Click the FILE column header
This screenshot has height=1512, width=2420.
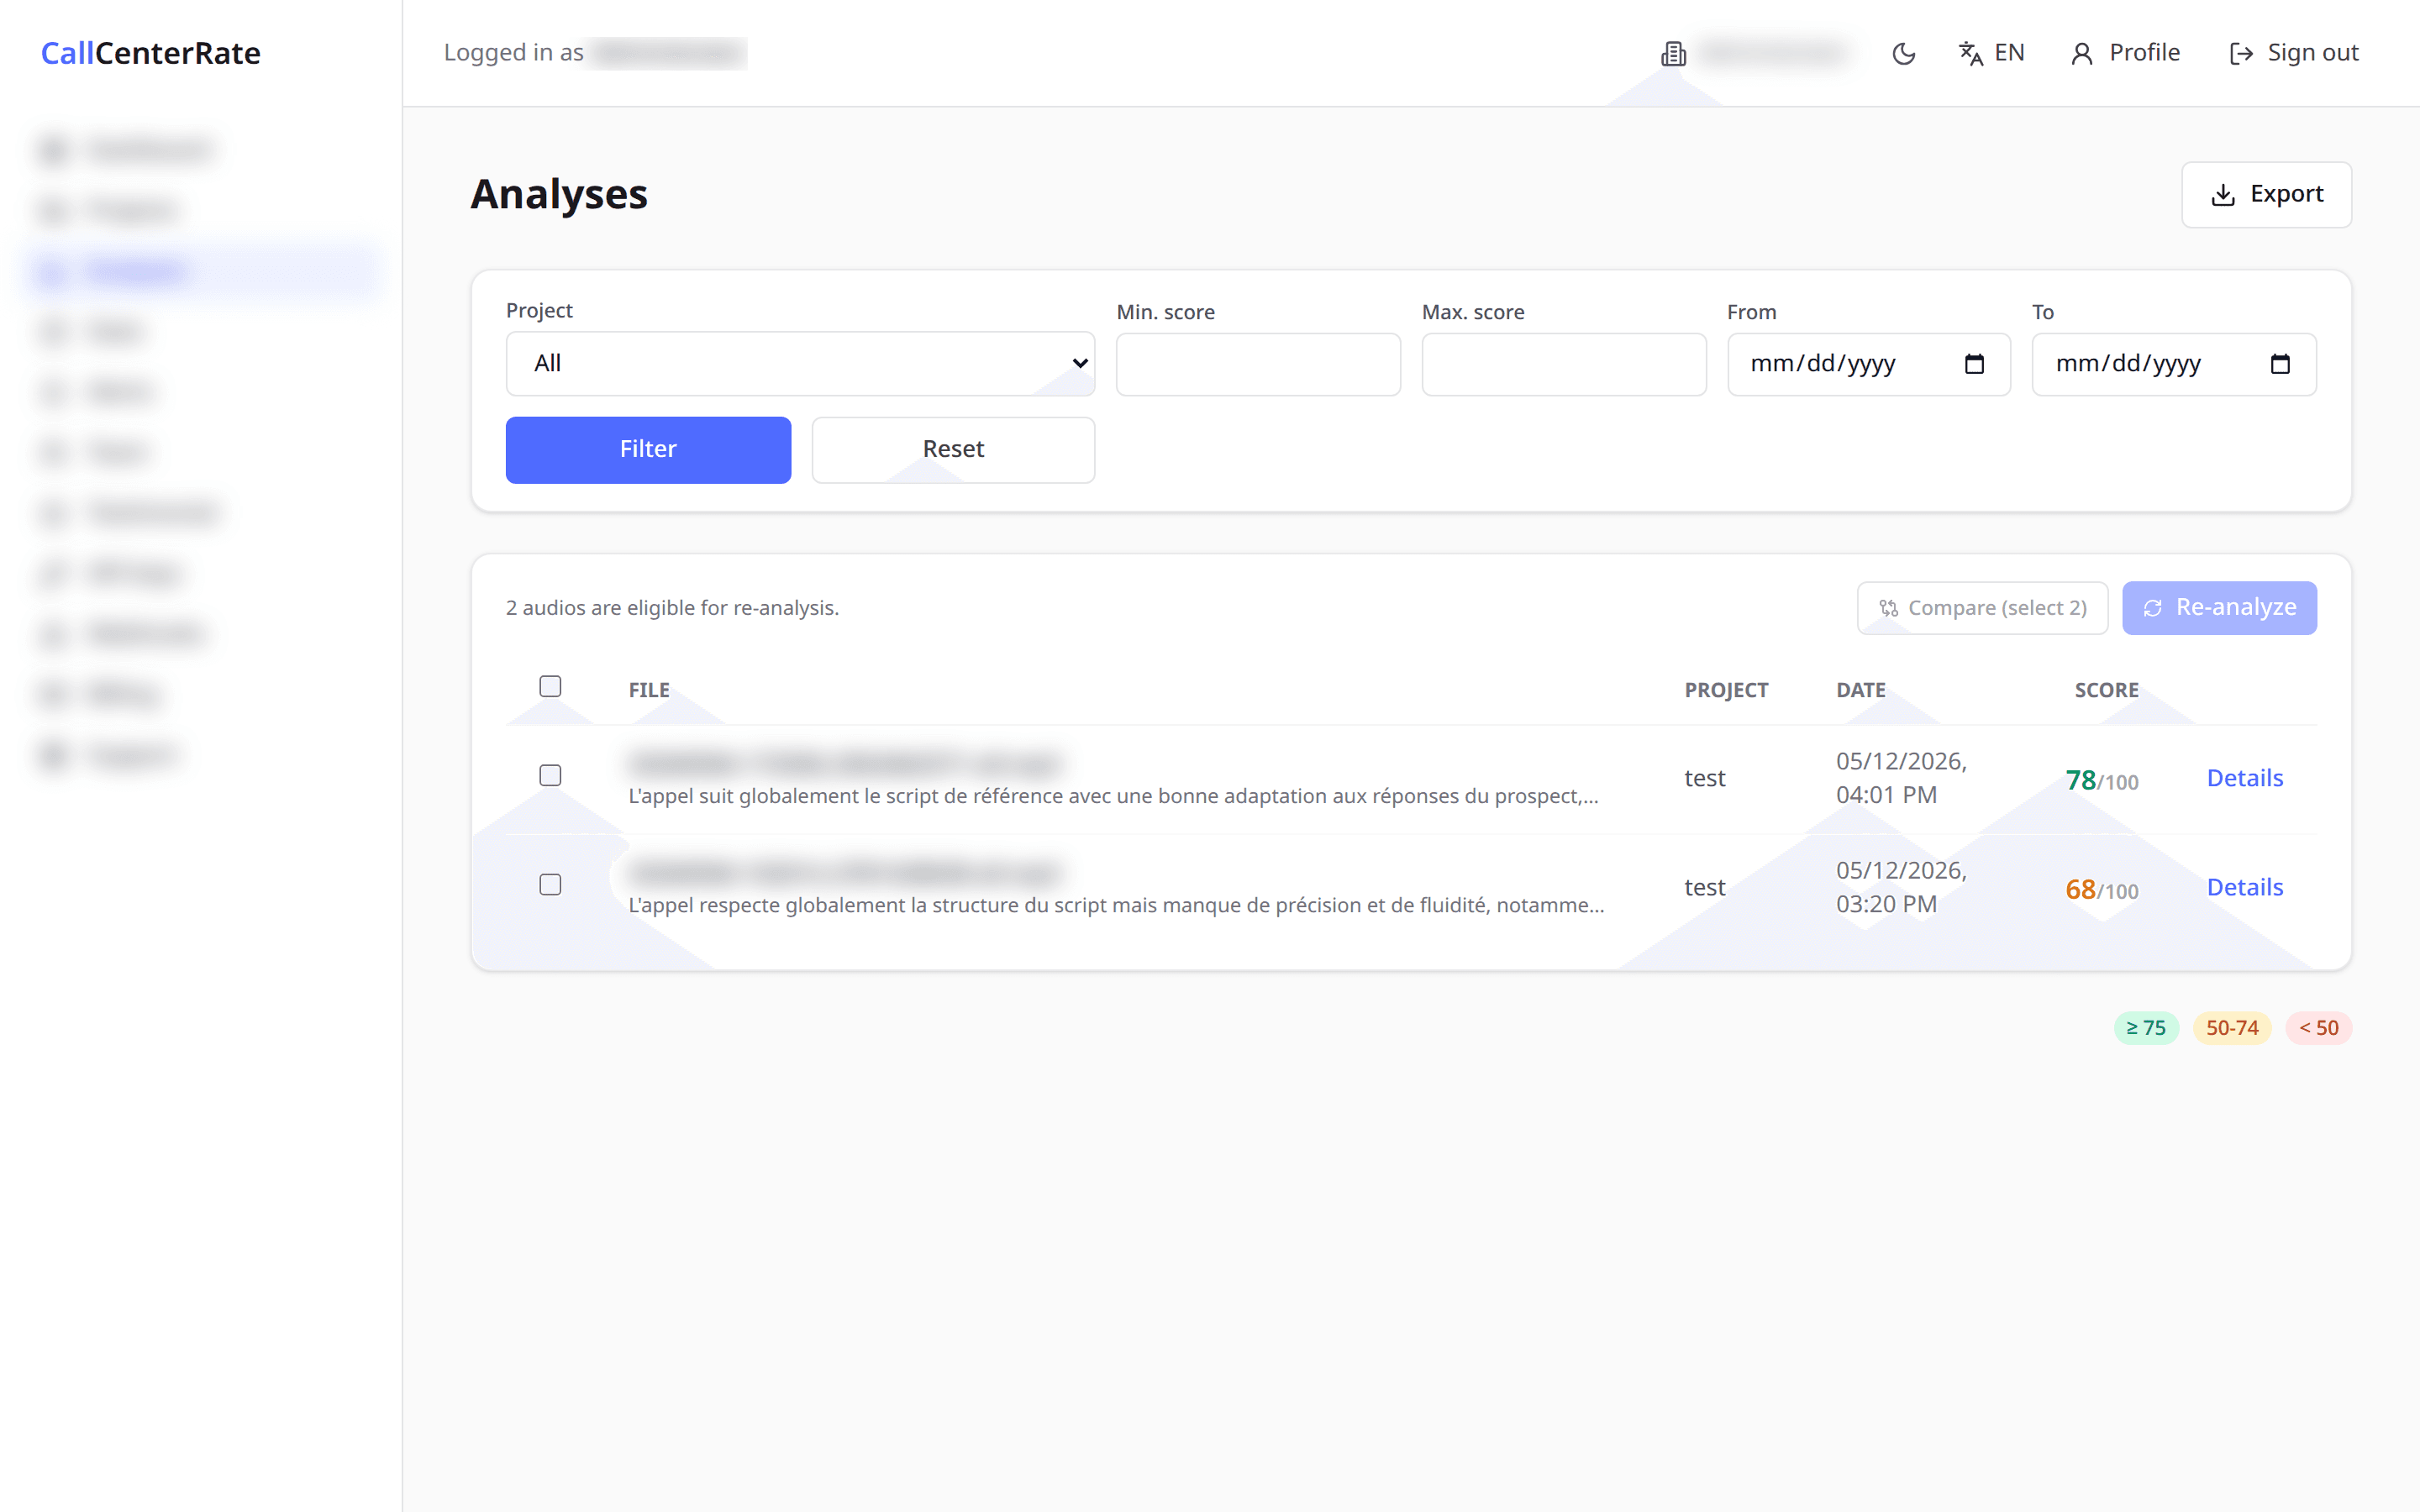coord(649,690)
